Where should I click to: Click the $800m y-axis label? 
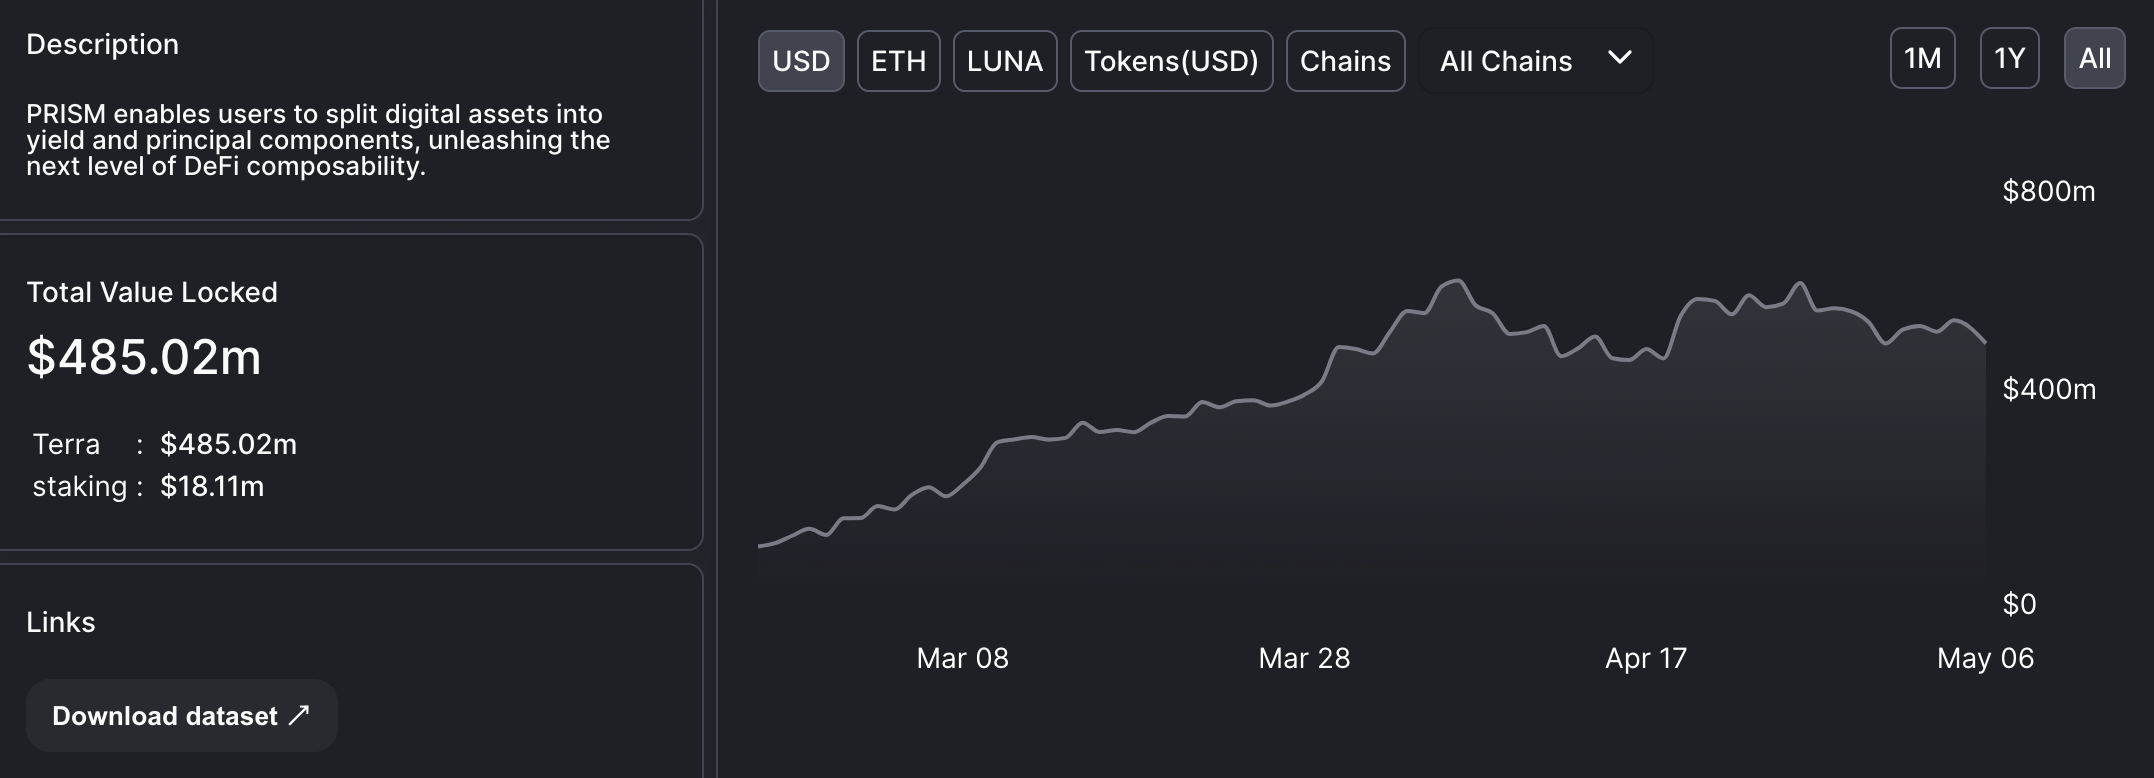(2048, 191)
